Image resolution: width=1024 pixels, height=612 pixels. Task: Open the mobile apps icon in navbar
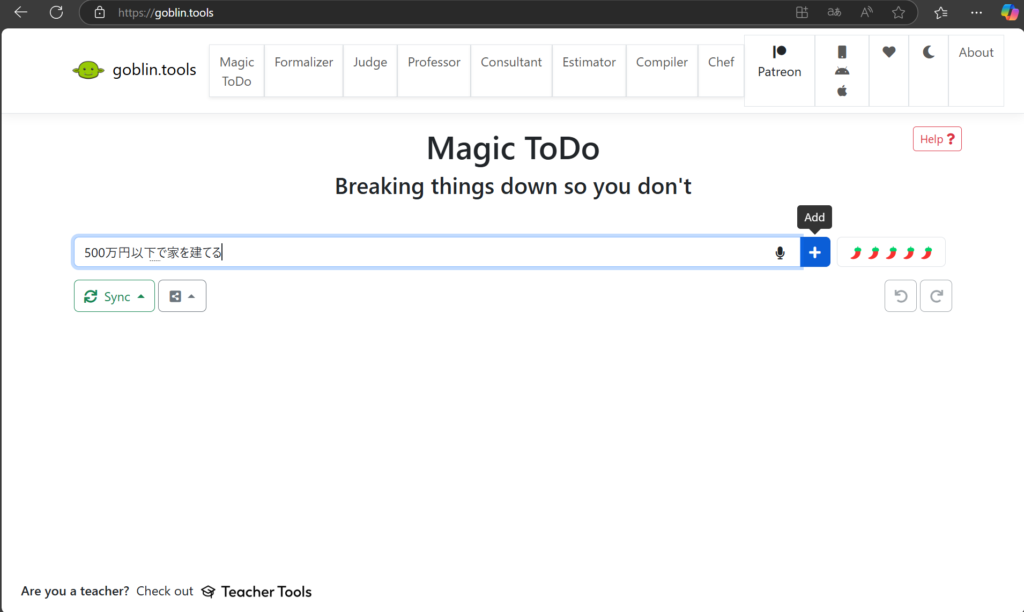click(842, 70)
